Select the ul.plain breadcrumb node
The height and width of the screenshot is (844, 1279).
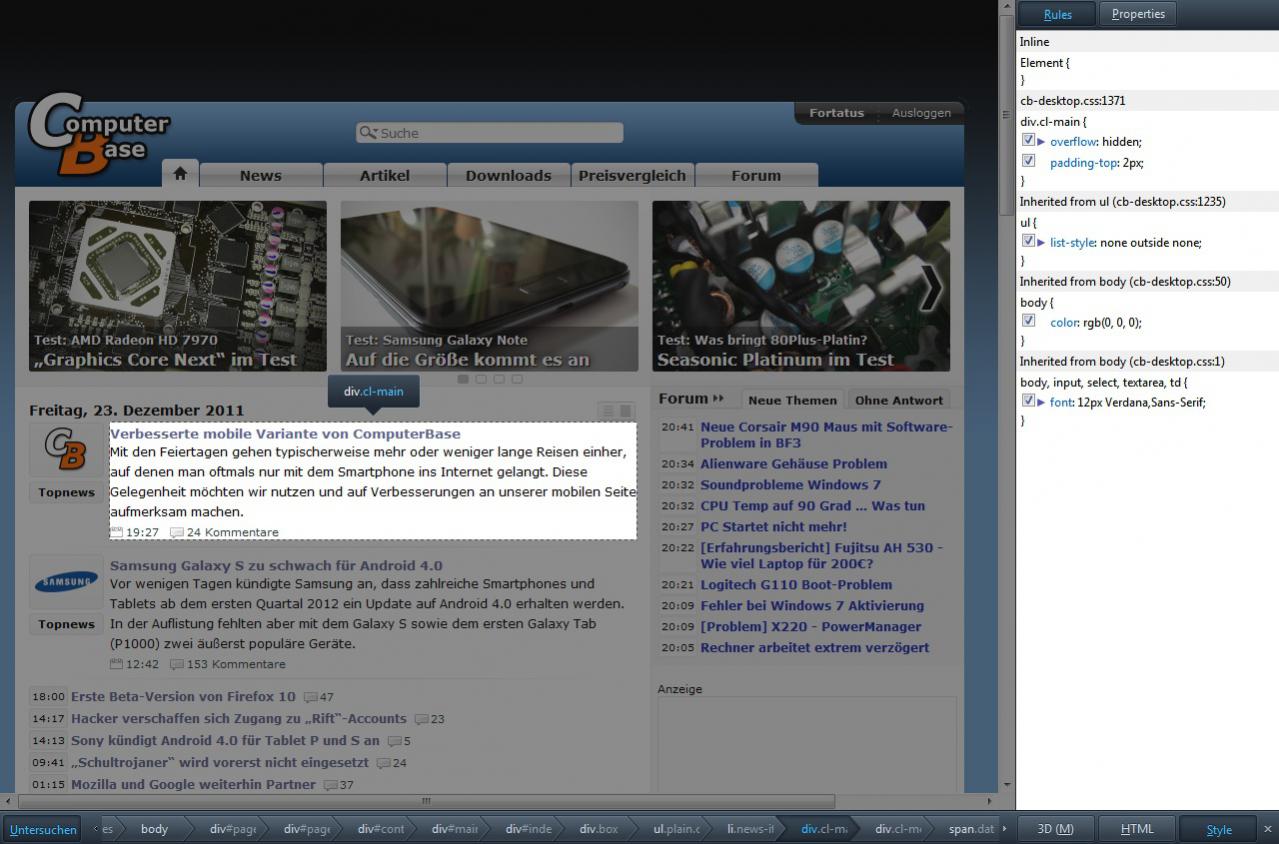(675, 829)
